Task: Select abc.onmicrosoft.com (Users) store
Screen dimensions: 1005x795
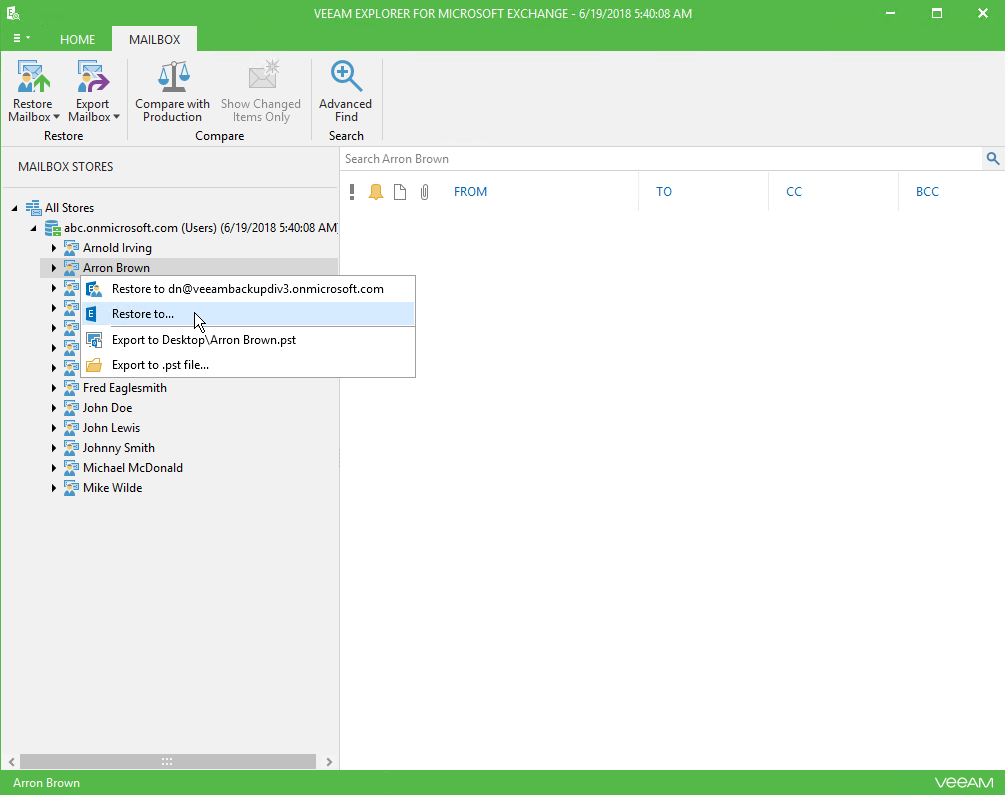Action: tap(201, 228)
